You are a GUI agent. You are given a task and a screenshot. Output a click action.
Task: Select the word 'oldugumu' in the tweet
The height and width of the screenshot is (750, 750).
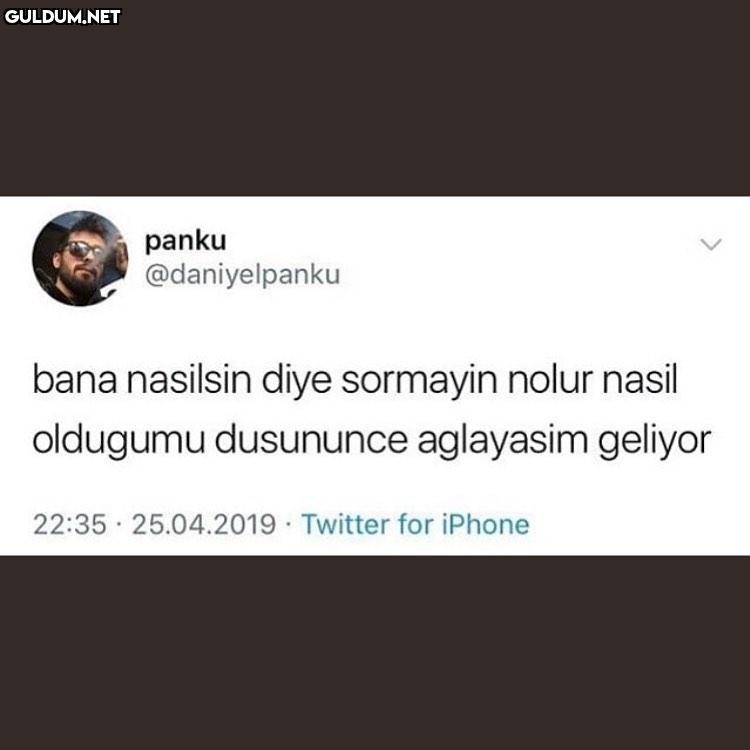click(119, 443)
